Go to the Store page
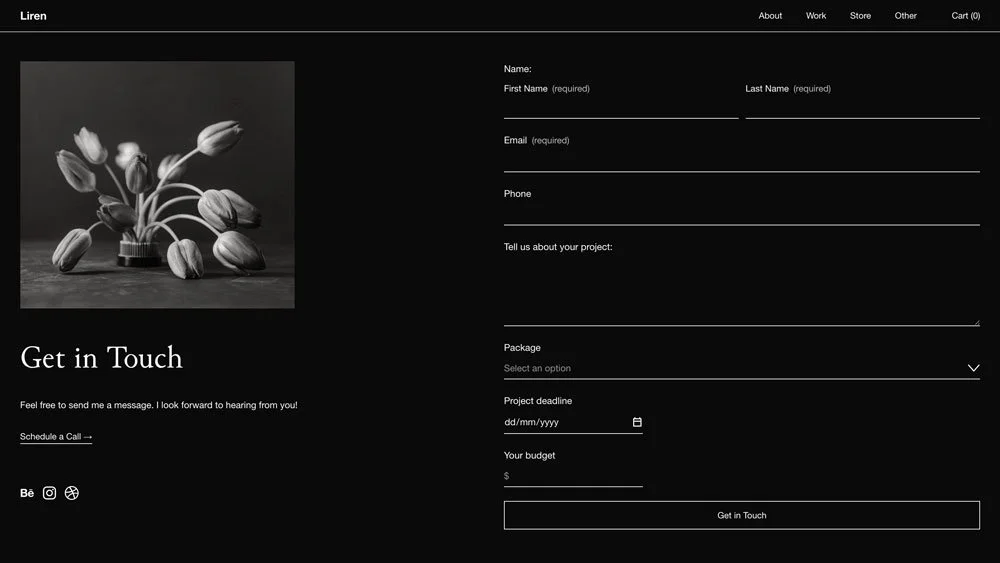 [x=860, y=15]
